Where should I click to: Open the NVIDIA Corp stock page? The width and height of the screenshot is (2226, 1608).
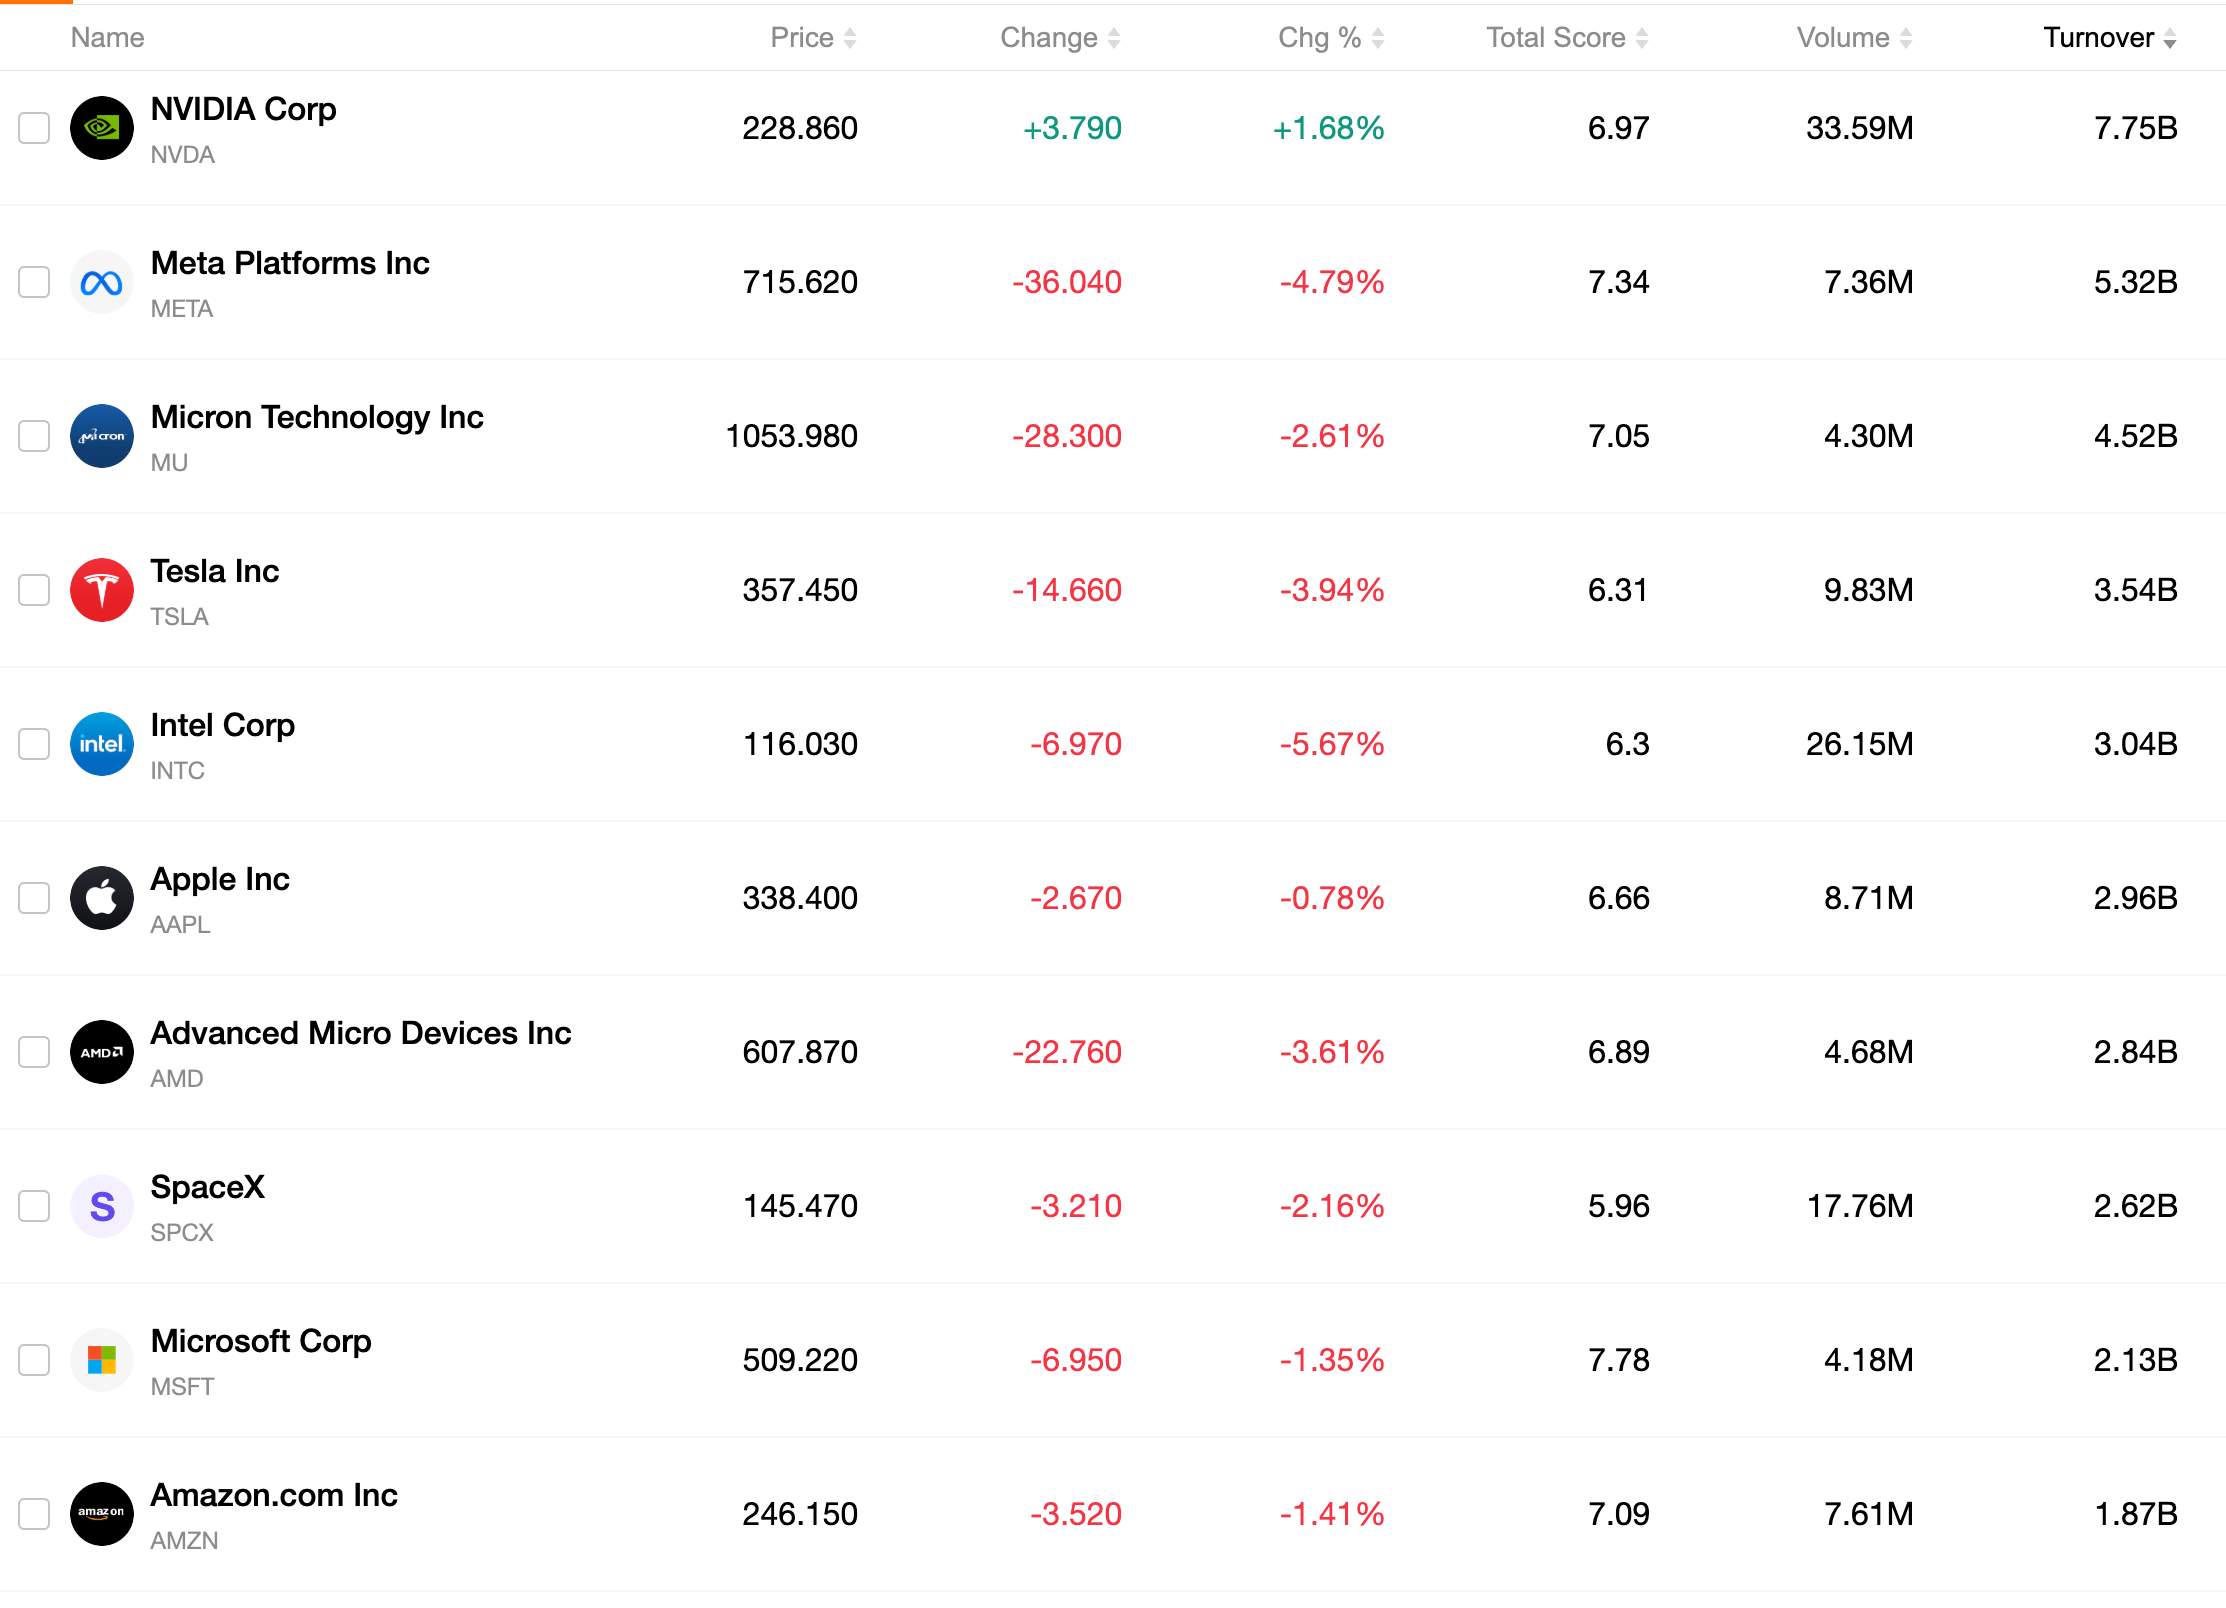click(243, 109)
